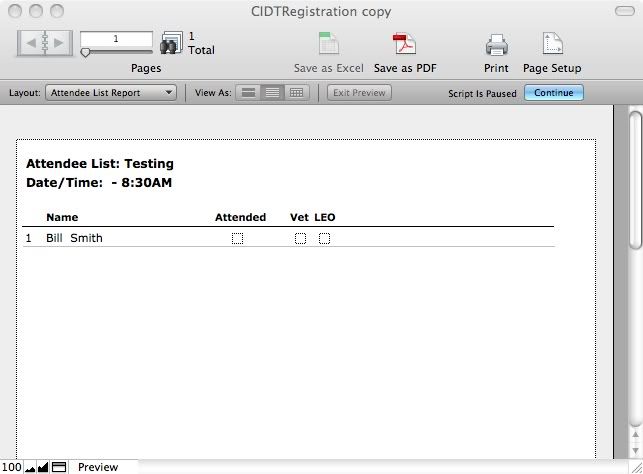
Task: Toggle status toolbar icon at bottom
Action: (x=59, y=467)
